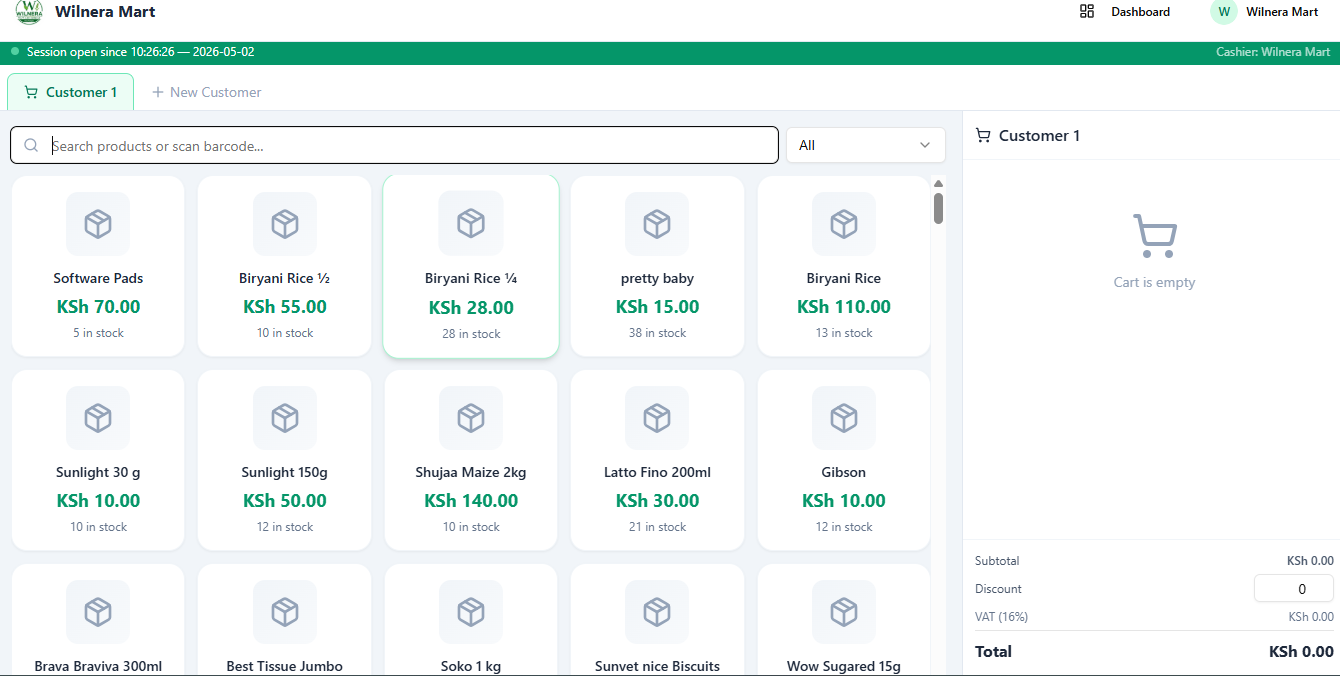Click the Wow Sugared 15g name
This screenshot has width=1340, height=676.
pyautogui.click(x=844, y=666)
